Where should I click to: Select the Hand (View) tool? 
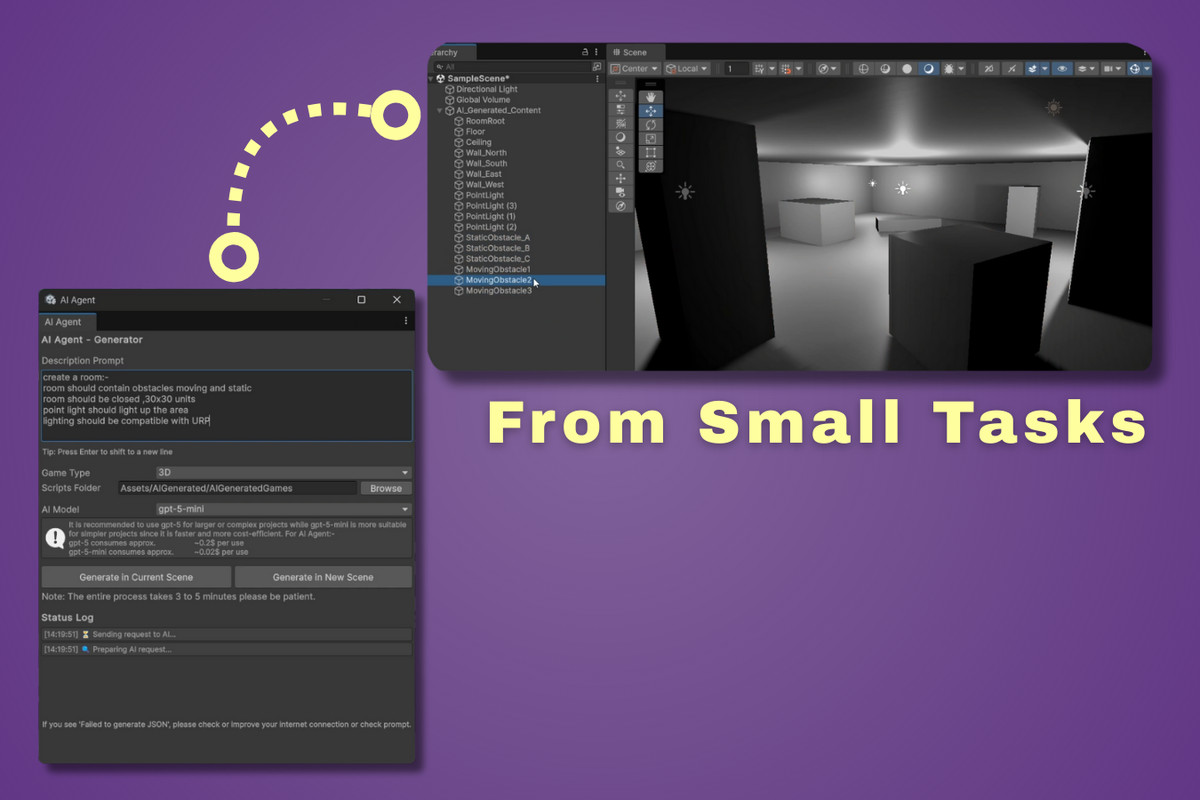651,97
